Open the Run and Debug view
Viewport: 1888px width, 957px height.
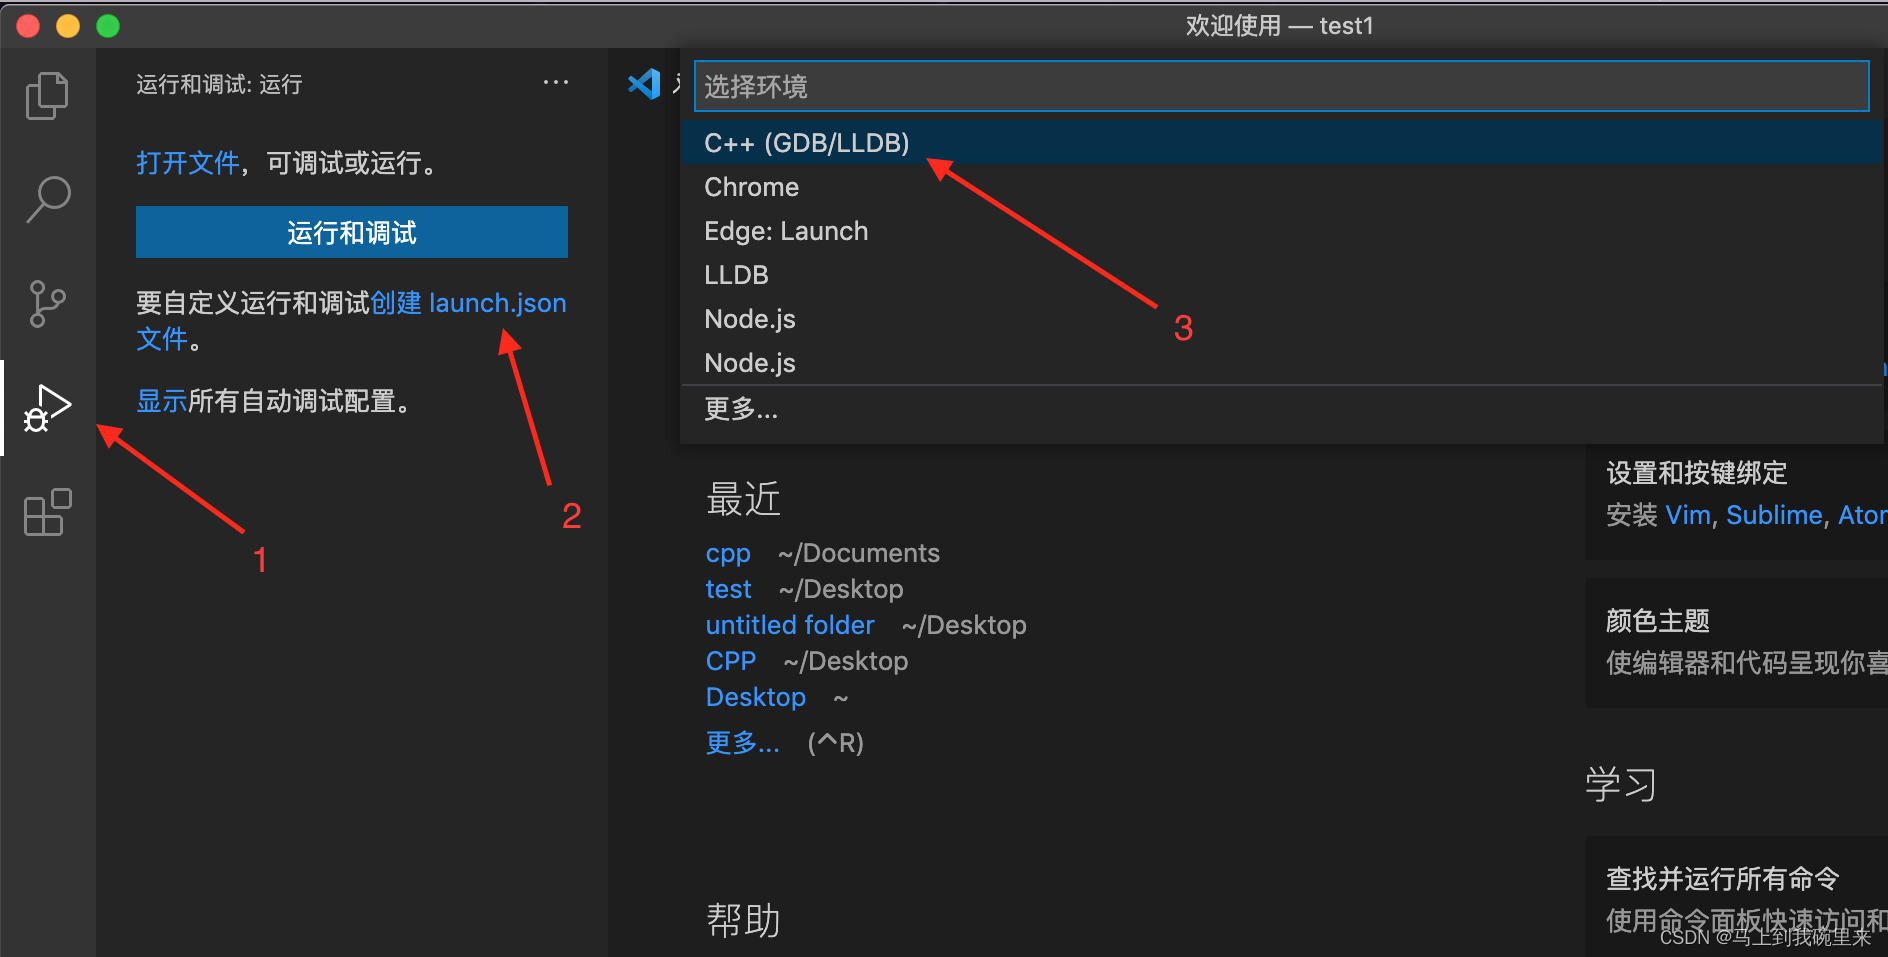coord(47,408)
